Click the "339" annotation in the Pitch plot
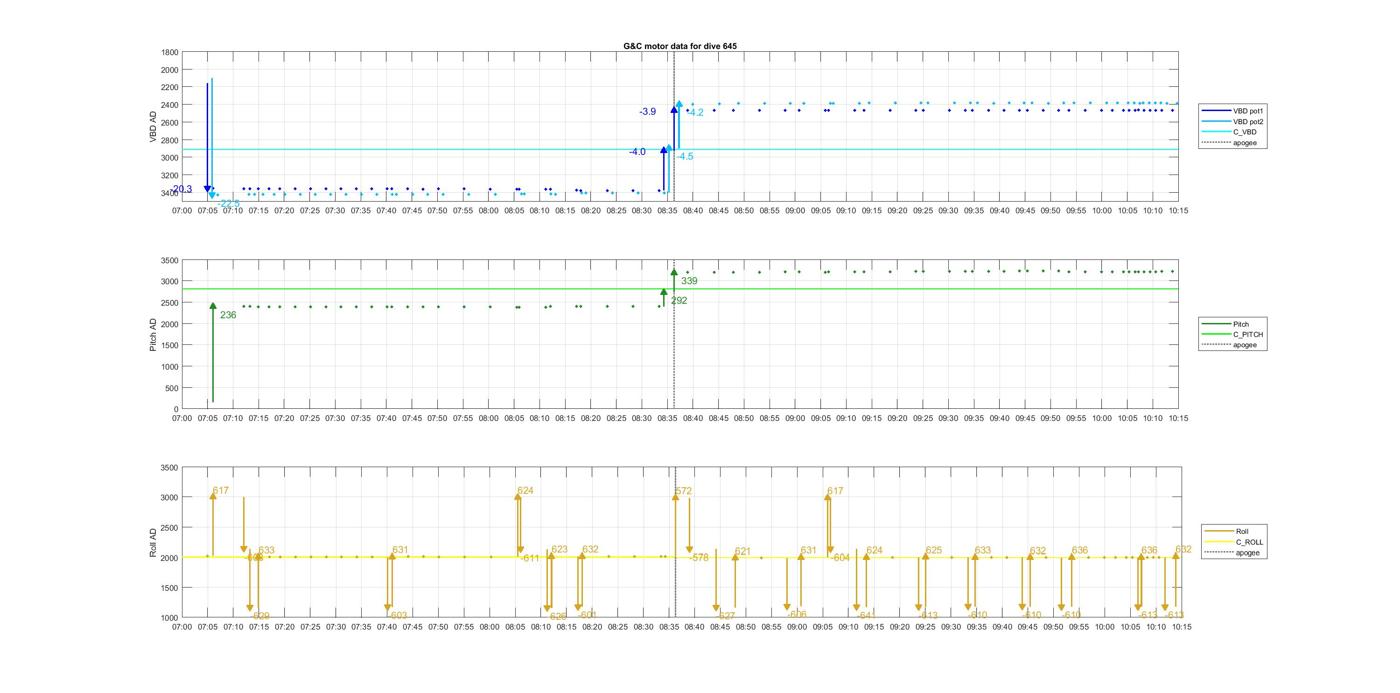 [689, 281]
